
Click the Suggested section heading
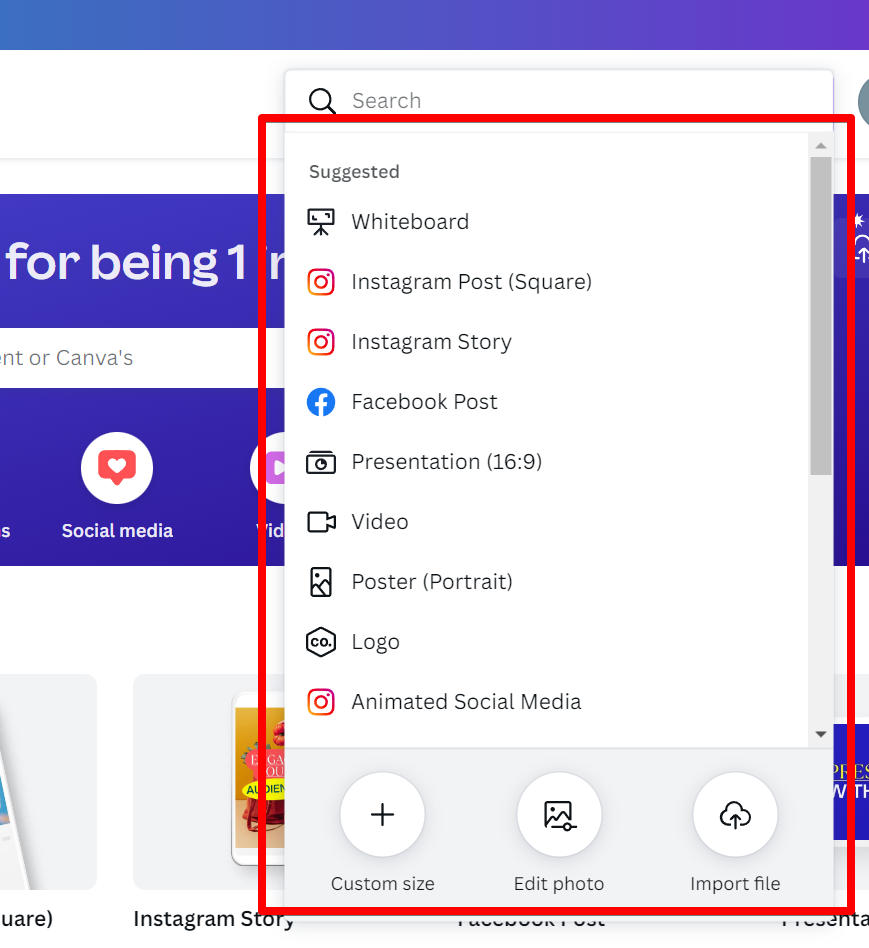click(x=354, y=172)
